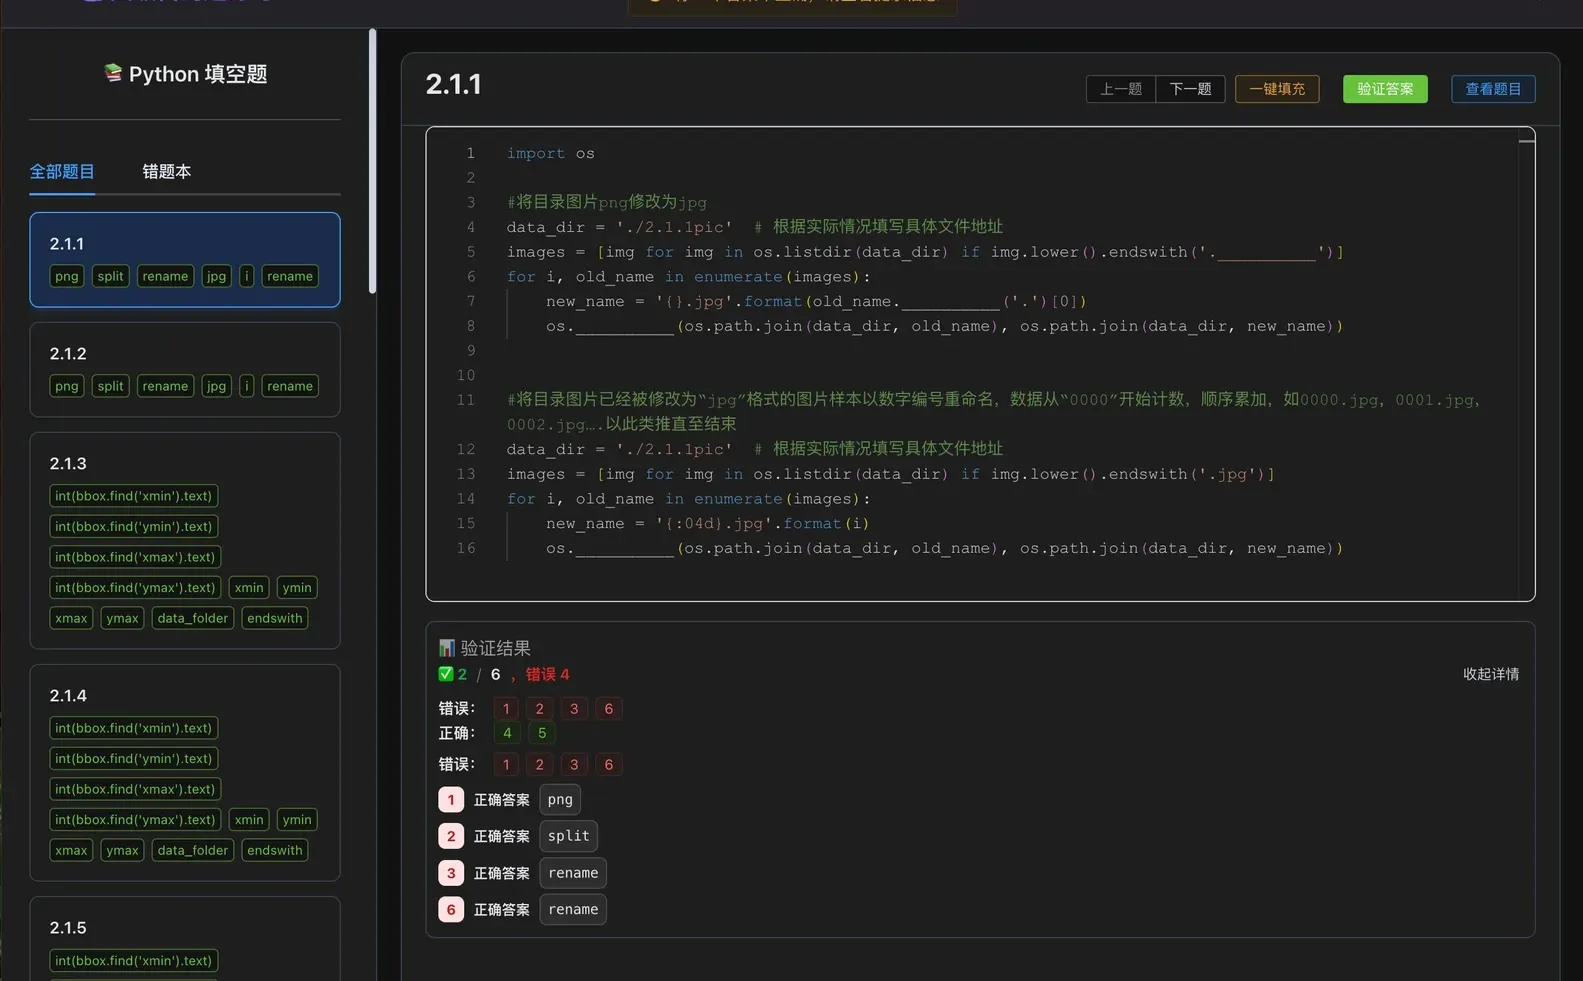Click the filled jpg blank on line 13
The width and height of the screenshot is (1583, 981).
[x=1232, y=474]
